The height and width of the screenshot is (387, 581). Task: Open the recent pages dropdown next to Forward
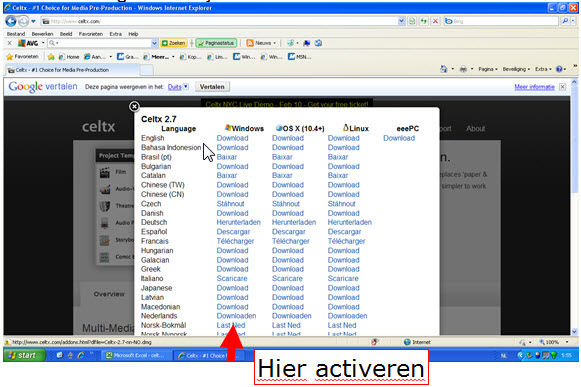tap(33, 21)
